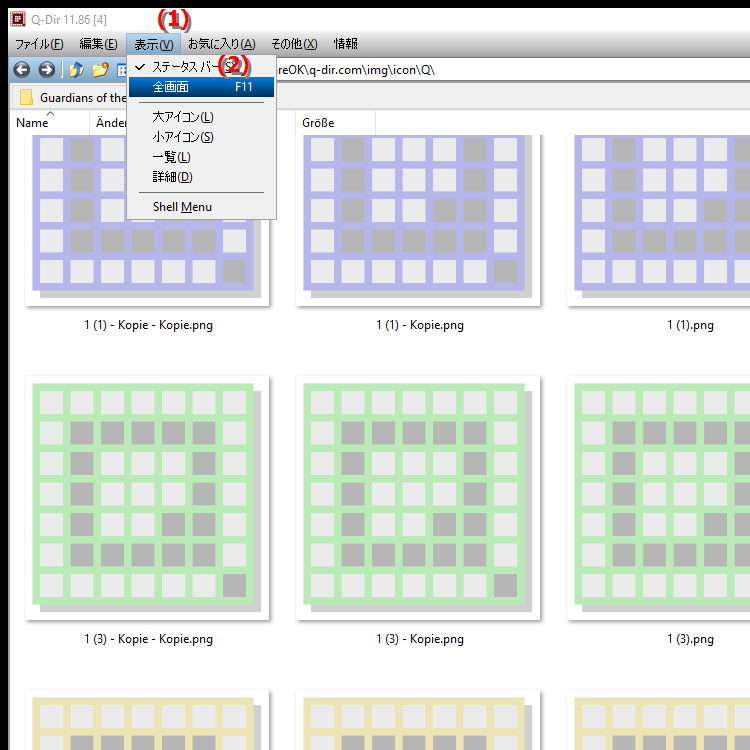Click file name 1 (3) - Kopie - Kopie.png

click(x=148, y=639)
